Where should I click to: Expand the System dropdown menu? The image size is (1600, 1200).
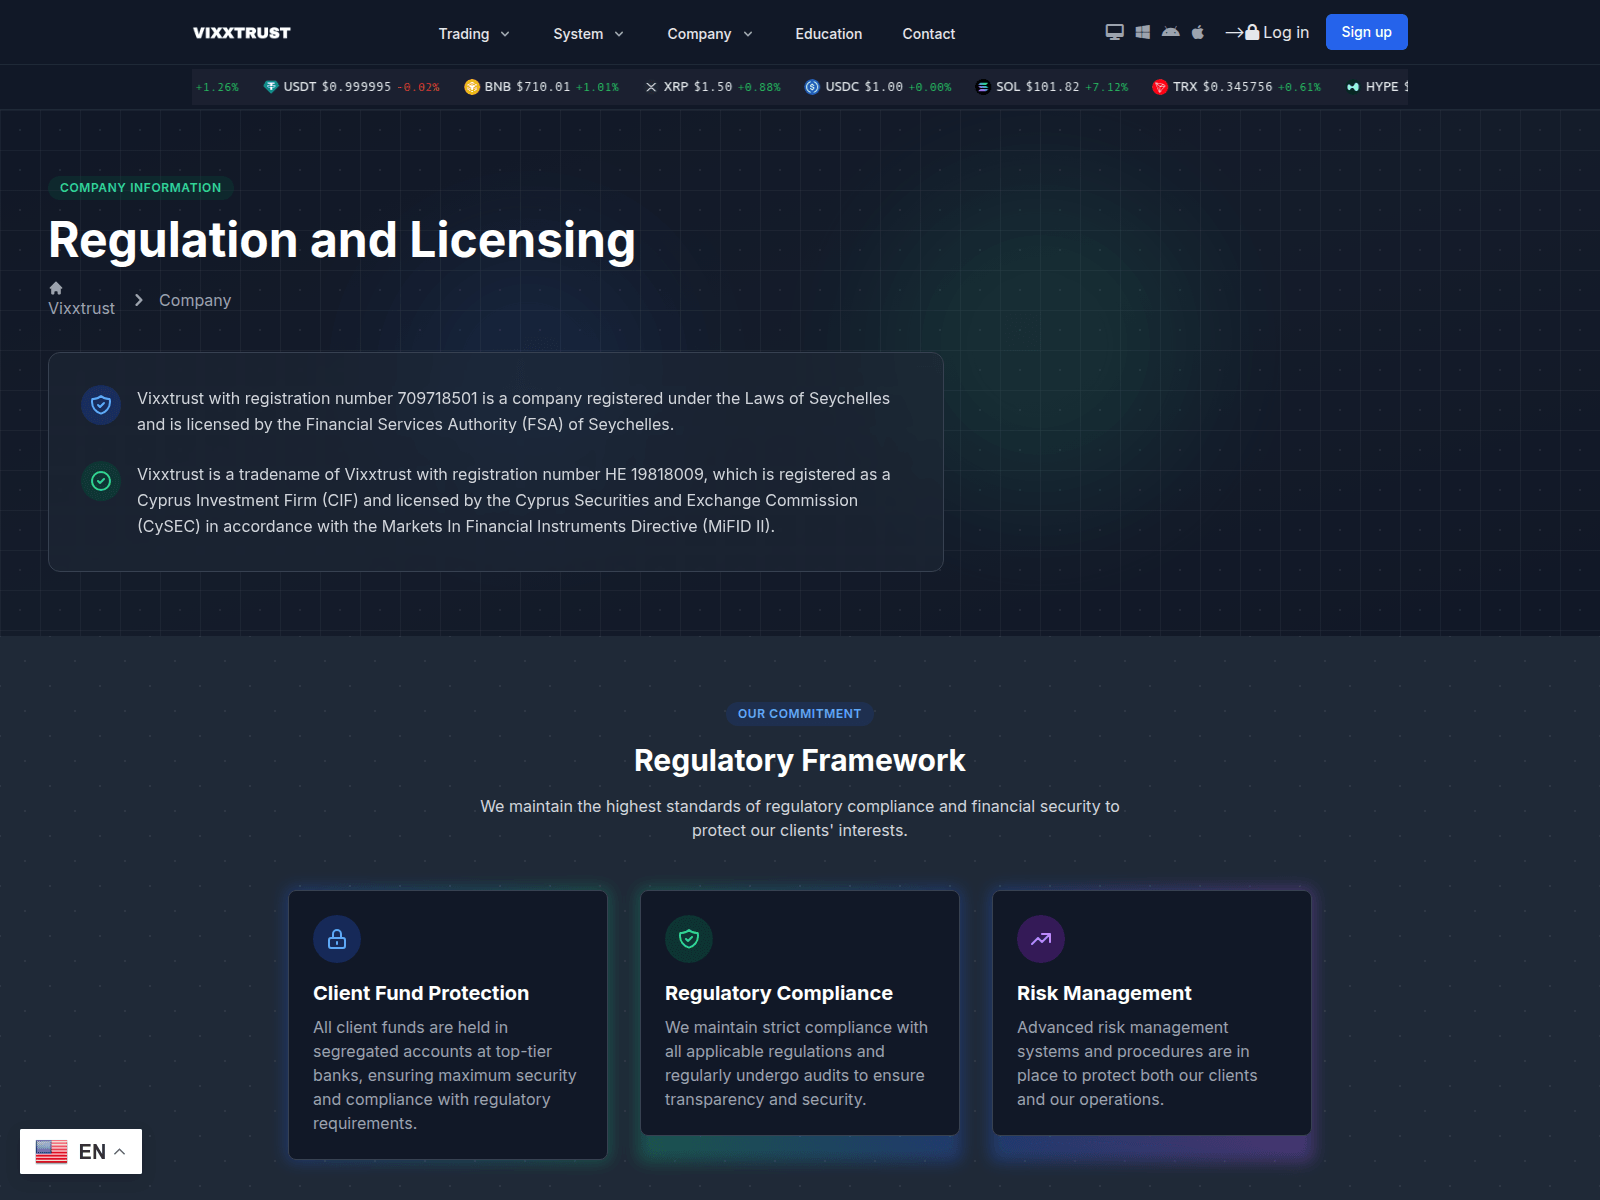588,34
